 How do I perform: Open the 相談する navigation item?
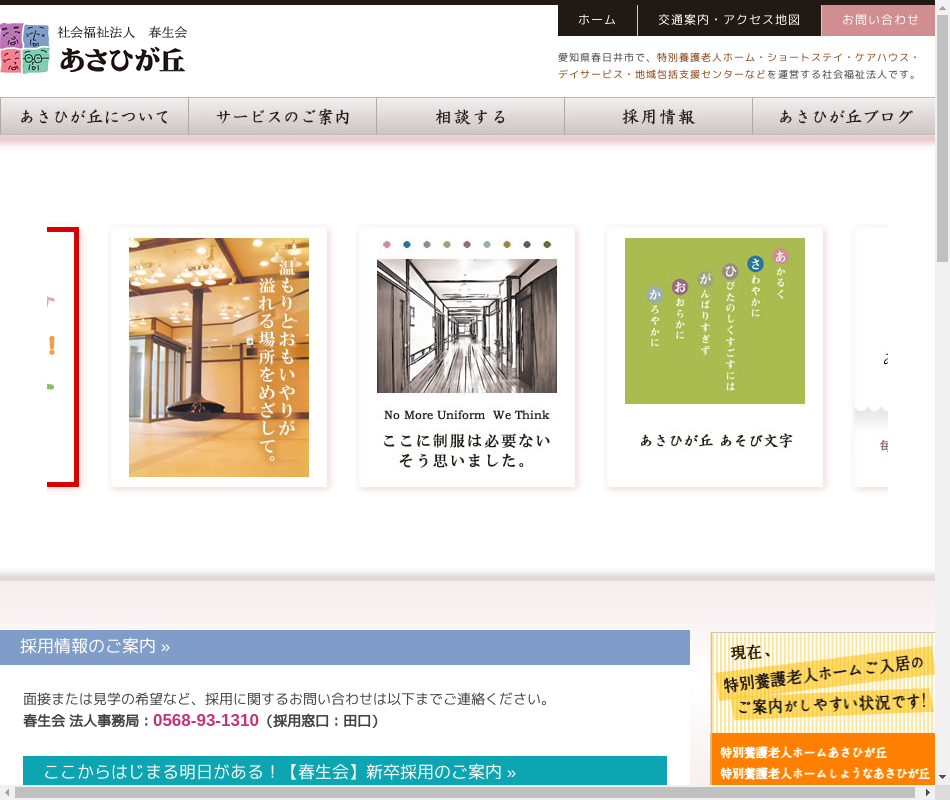click(471, 117)
